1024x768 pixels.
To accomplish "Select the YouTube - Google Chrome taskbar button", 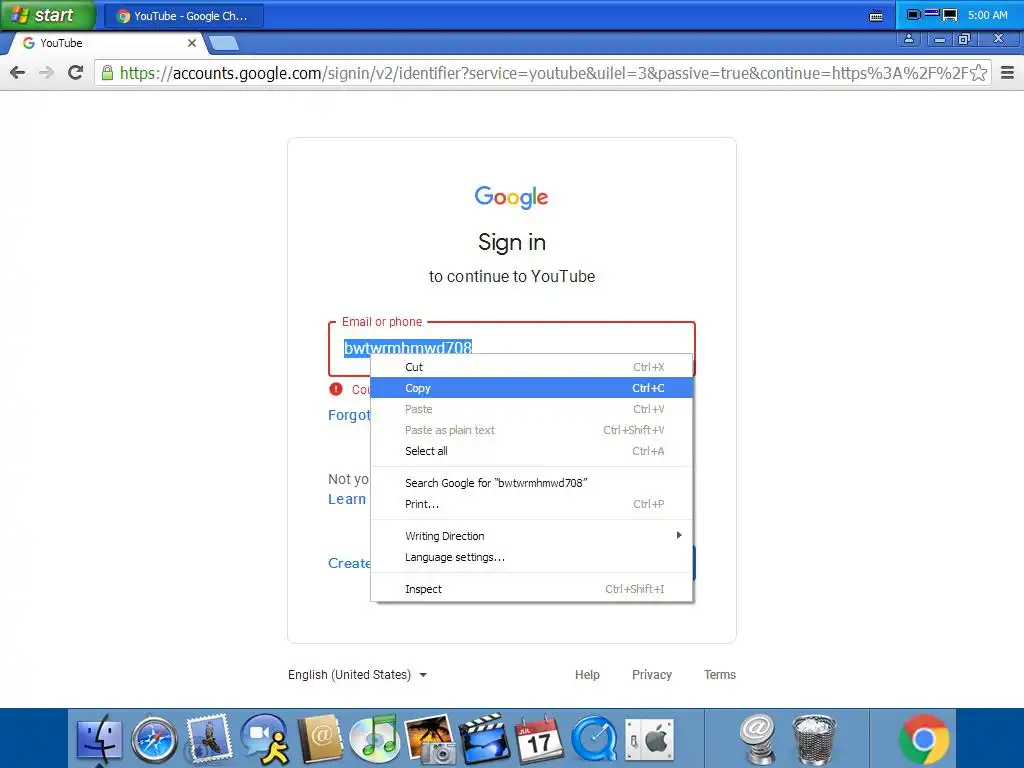I will [x=184, y=16].
